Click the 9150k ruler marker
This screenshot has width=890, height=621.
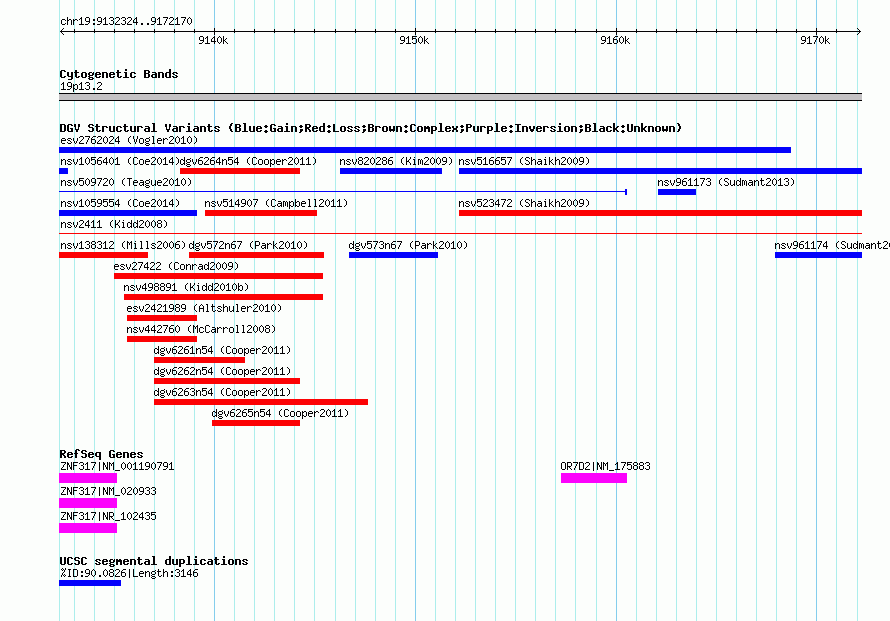pos(414,40)
